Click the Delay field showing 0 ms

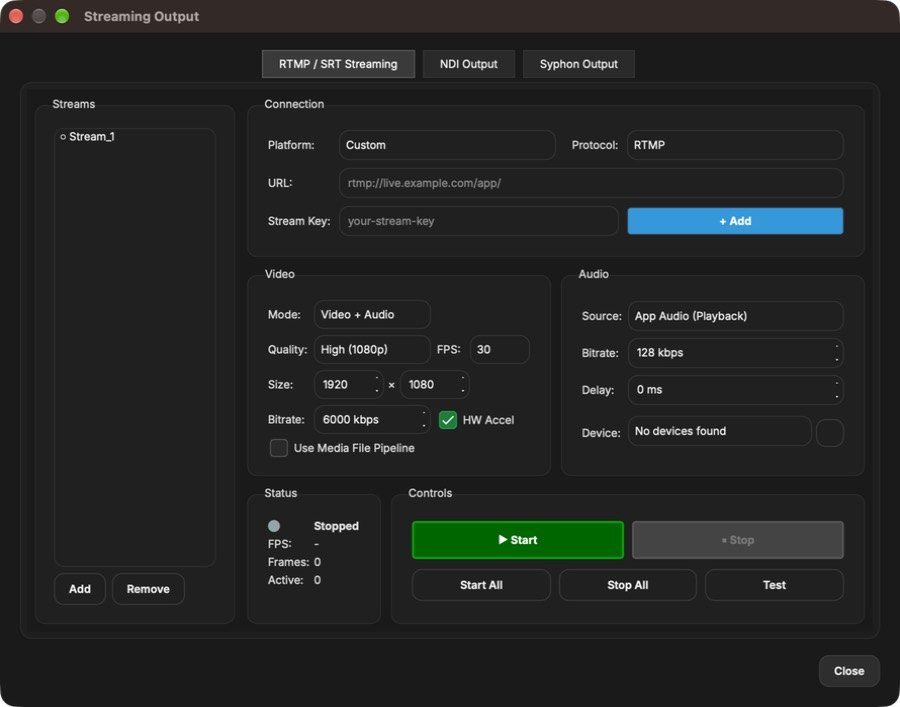pos(735,390)
